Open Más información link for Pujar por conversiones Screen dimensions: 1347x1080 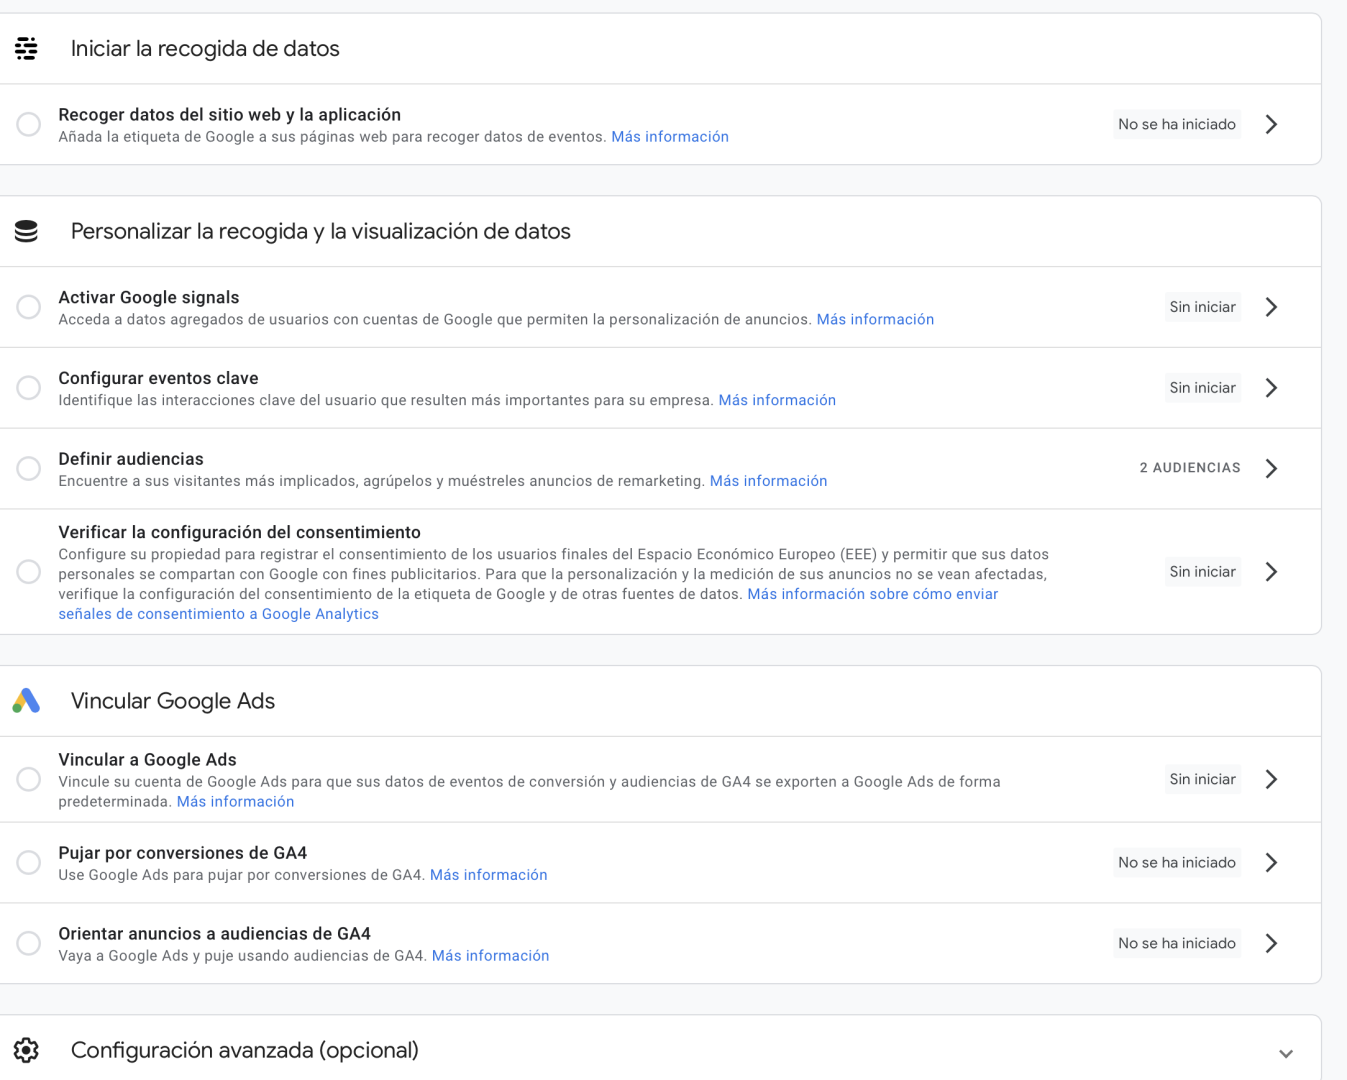click(x=488, y=875)
